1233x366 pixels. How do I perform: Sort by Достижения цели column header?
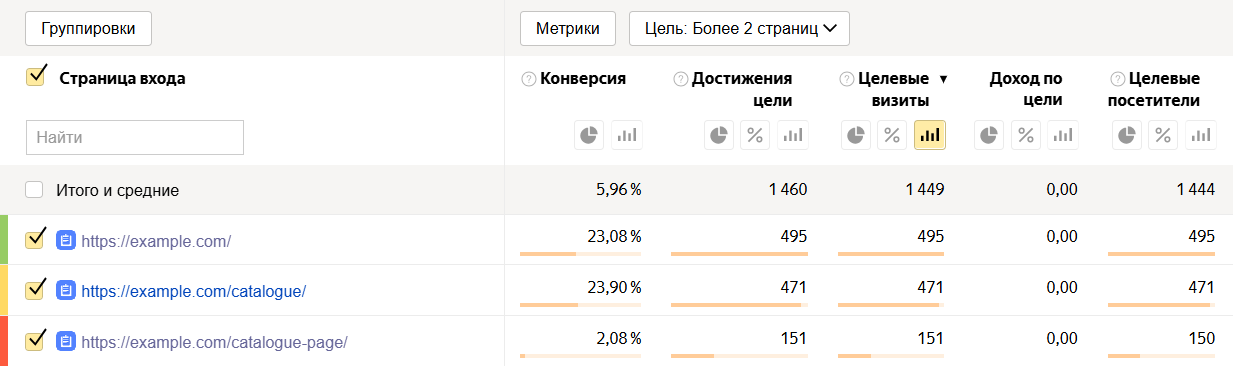coord(742,89)
